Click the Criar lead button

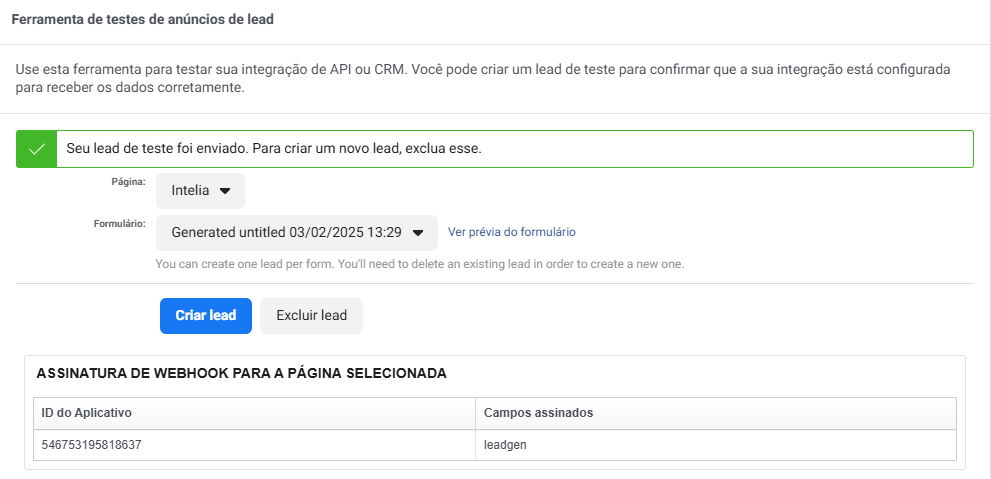206,315
